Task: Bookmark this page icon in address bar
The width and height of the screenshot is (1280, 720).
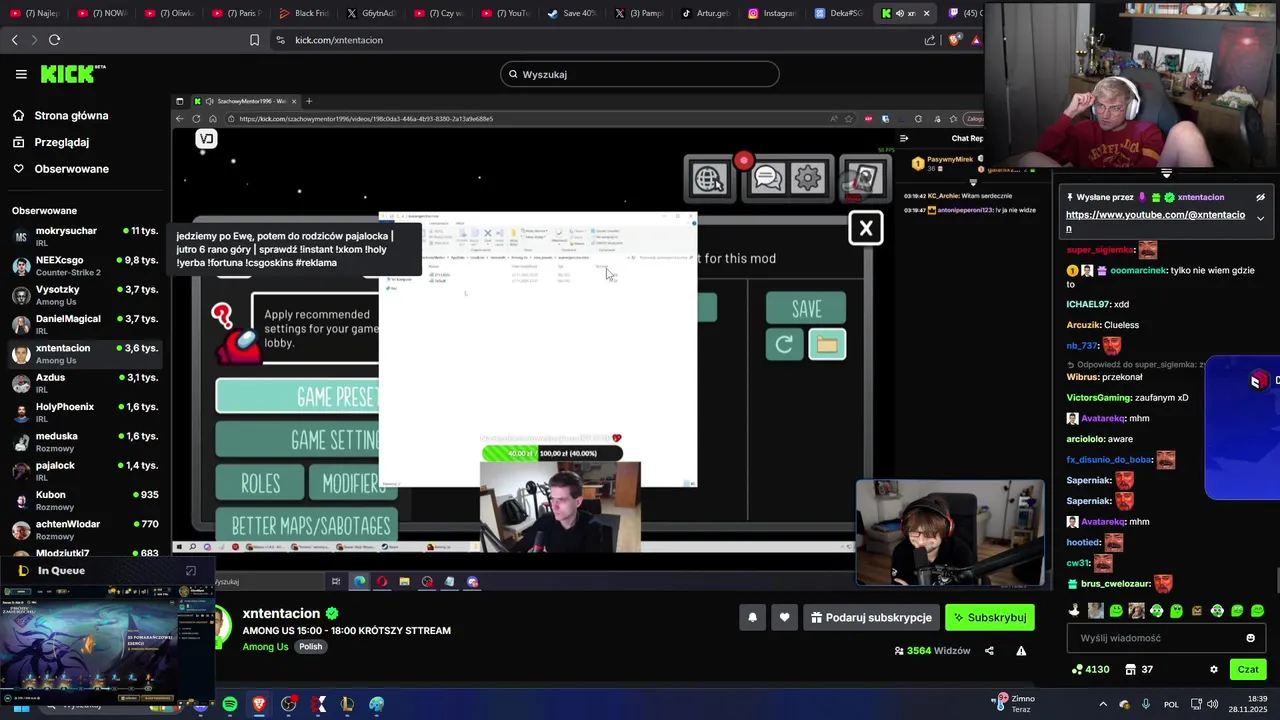Action: tap(254, 40)
